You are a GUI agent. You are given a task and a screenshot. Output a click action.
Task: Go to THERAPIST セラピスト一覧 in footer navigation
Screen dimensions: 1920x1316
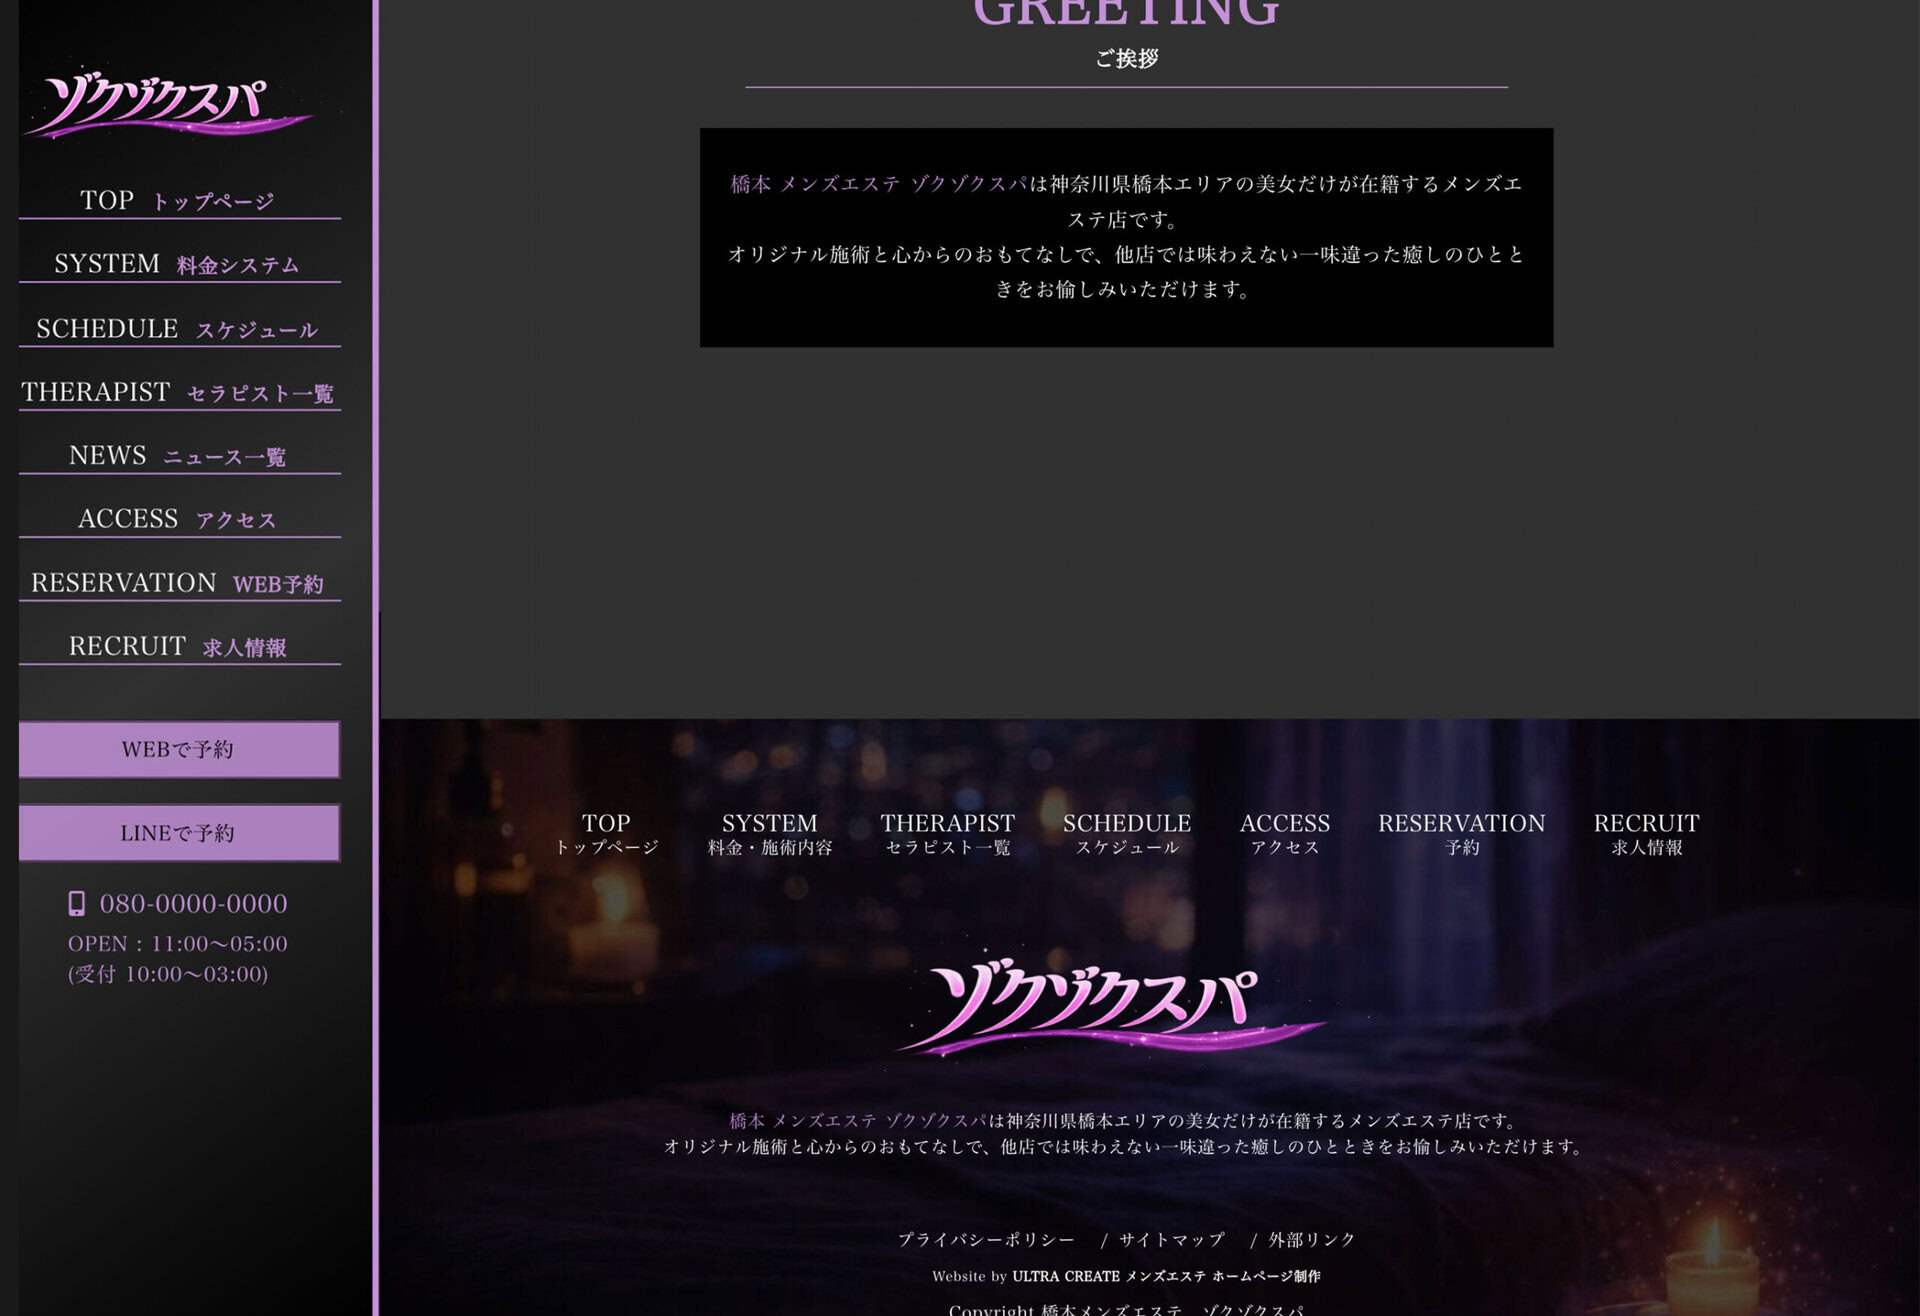[948, 834]
